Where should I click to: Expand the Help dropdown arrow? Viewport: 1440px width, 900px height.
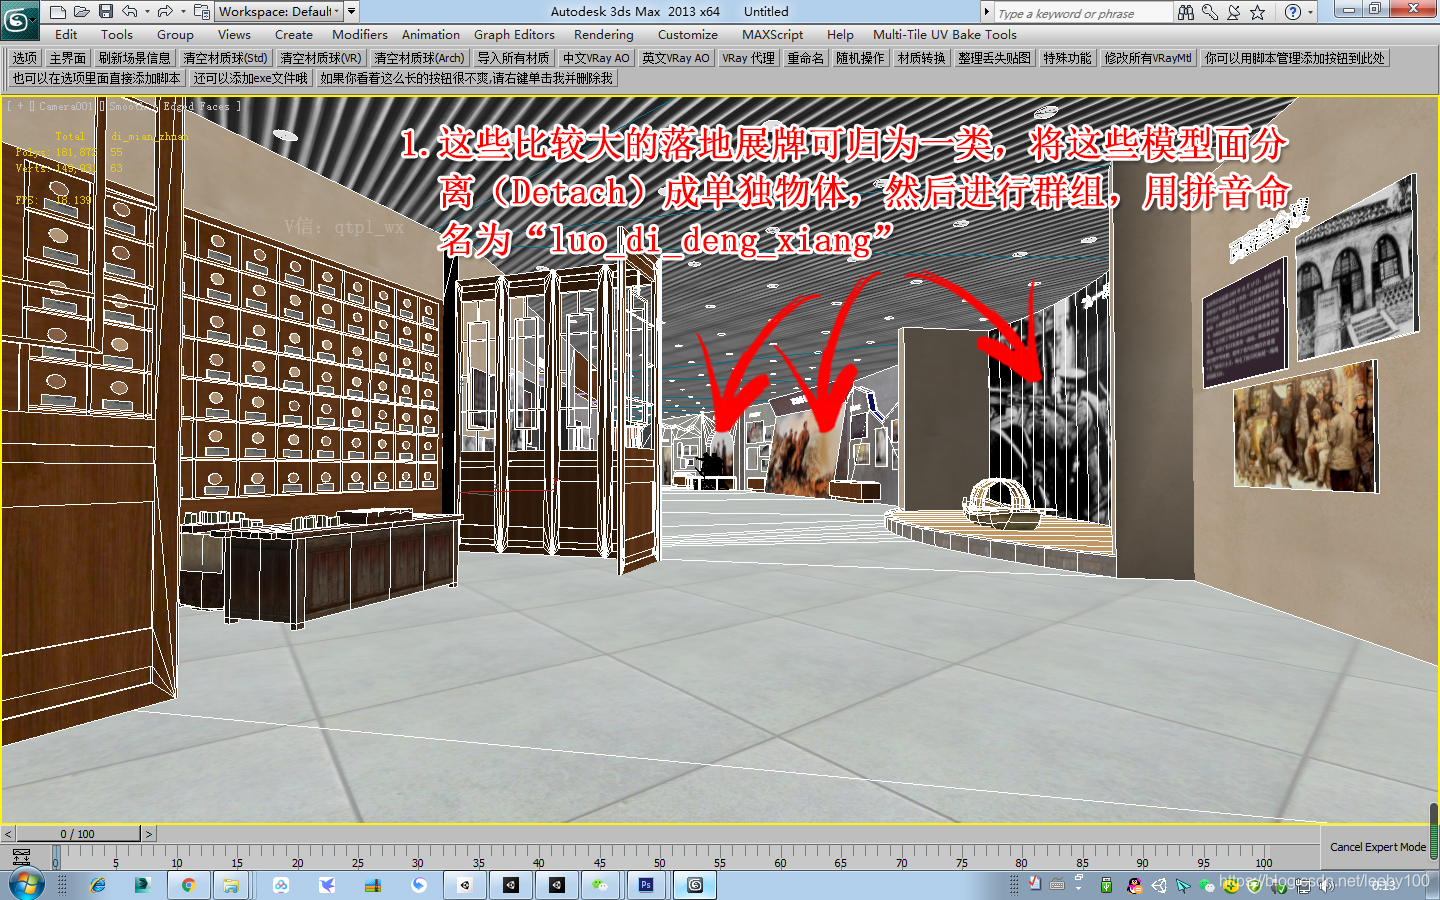(x=1310, y=12)
